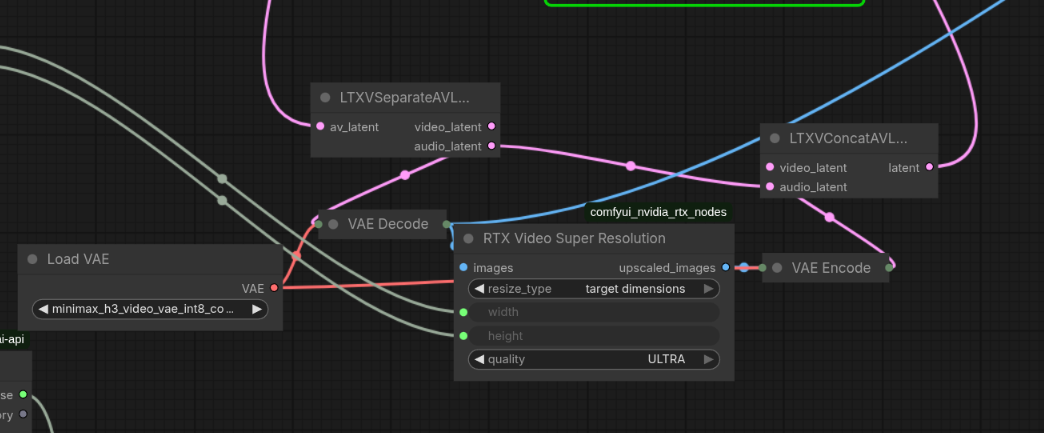Screen dimensions: 1044x433
Task: Collapse the LTXVConcatAVL node via its dot
Action: point(774,139)
